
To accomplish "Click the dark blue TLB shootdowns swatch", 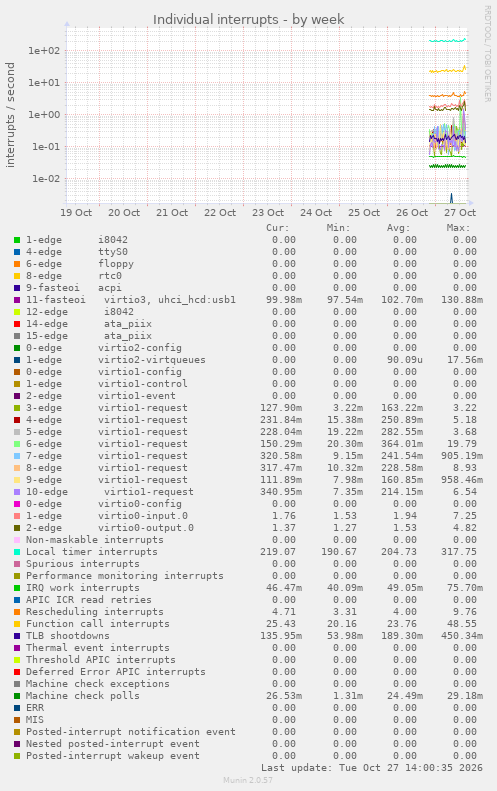I will point(17,636).
